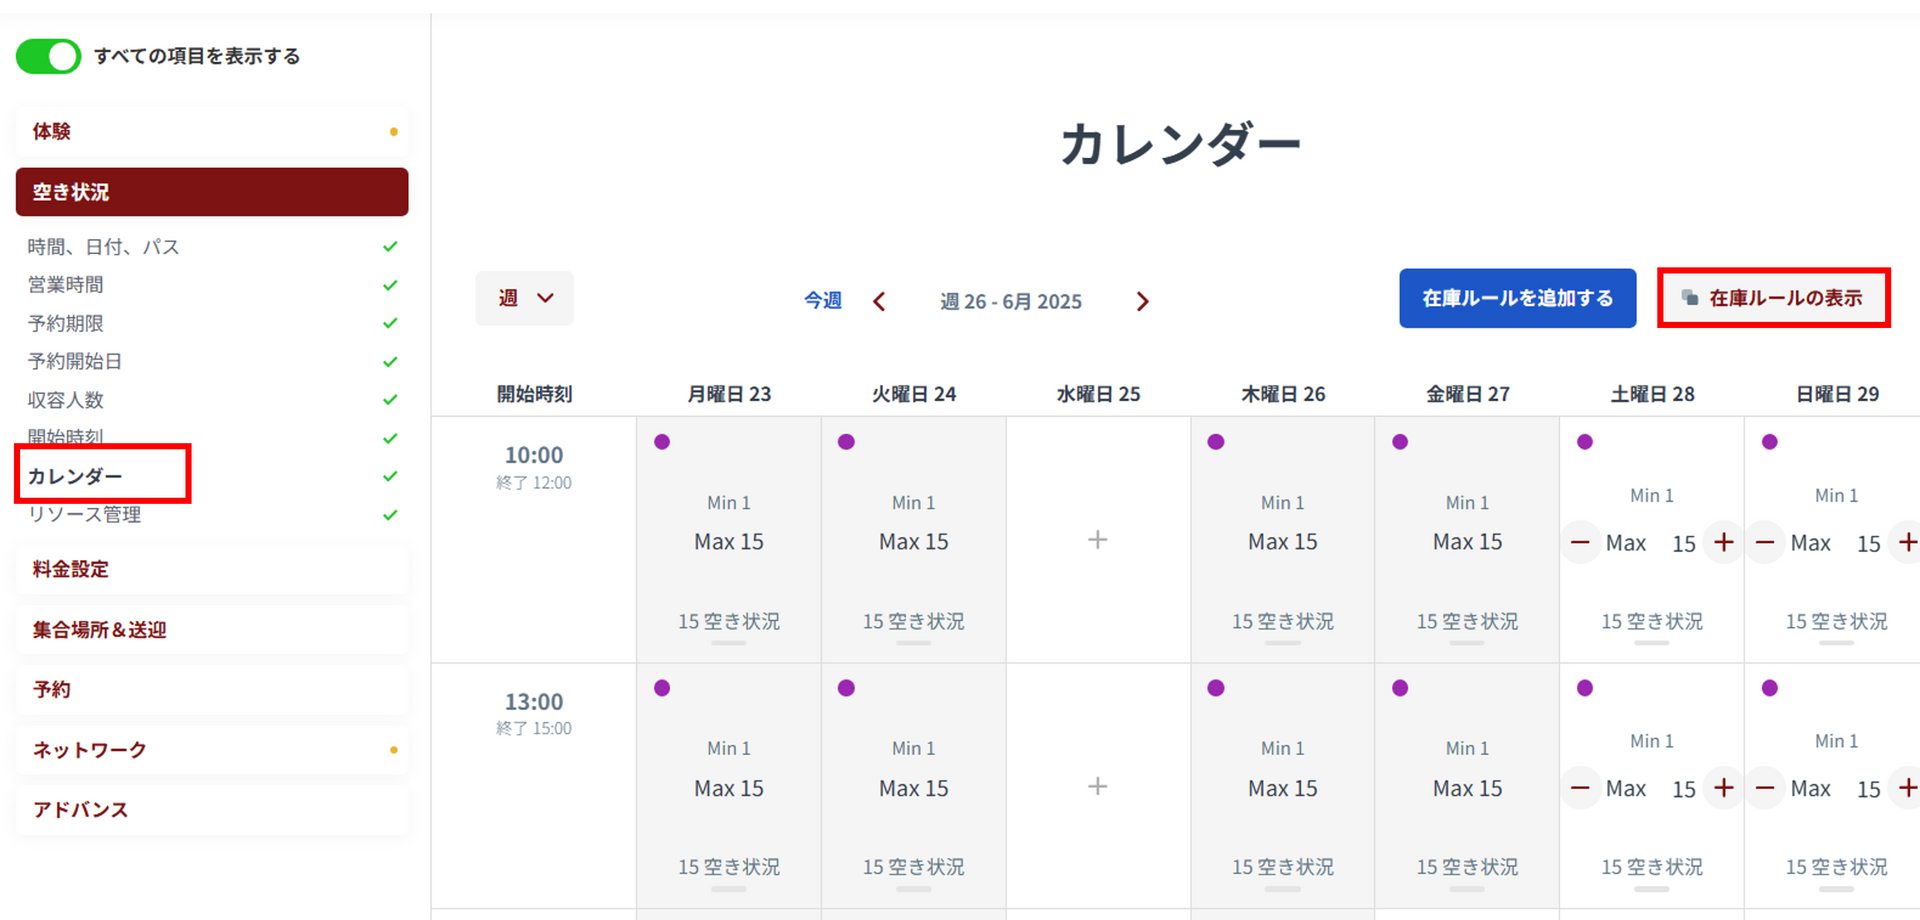Open the 週 view dropdown
The width and height of the screenshot is (1920, 920).
point(524,298)
